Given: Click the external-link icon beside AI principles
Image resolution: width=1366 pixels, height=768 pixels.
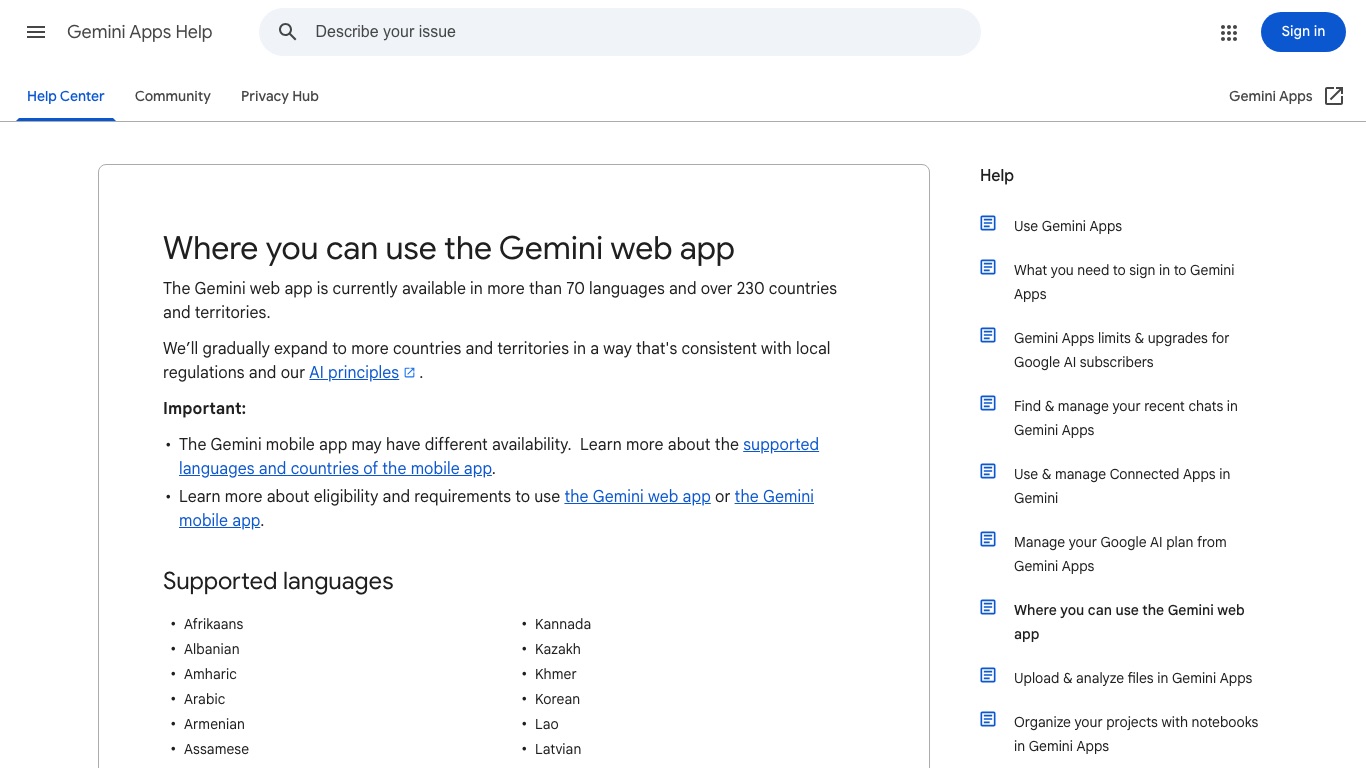Looking at the screenshot, I should coord(409,373).
